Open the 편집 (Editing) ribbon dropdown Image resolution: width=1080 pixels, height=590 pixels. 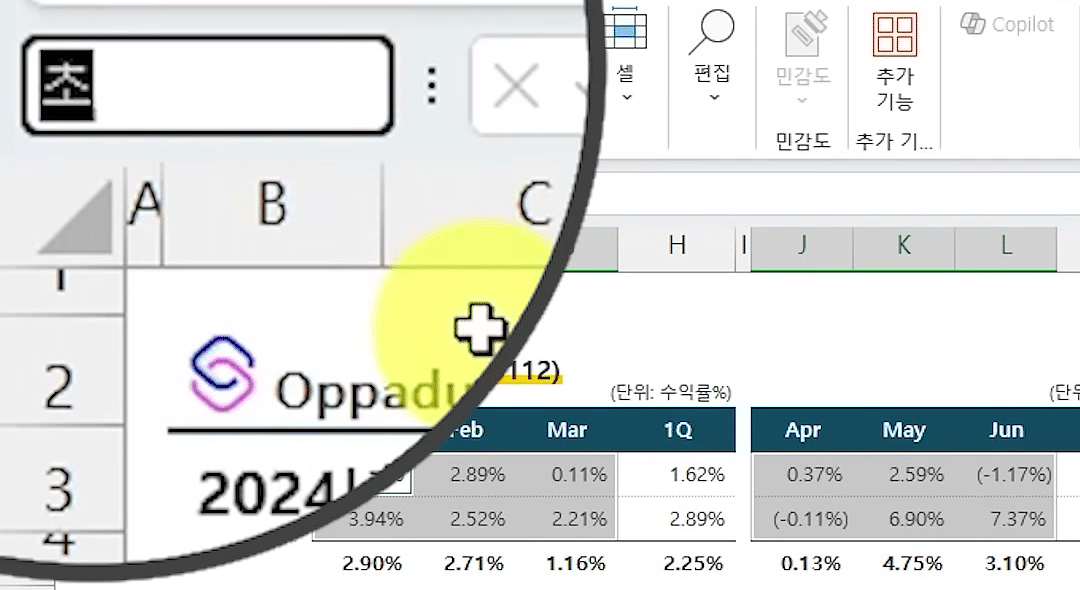(x=712, y=55)
